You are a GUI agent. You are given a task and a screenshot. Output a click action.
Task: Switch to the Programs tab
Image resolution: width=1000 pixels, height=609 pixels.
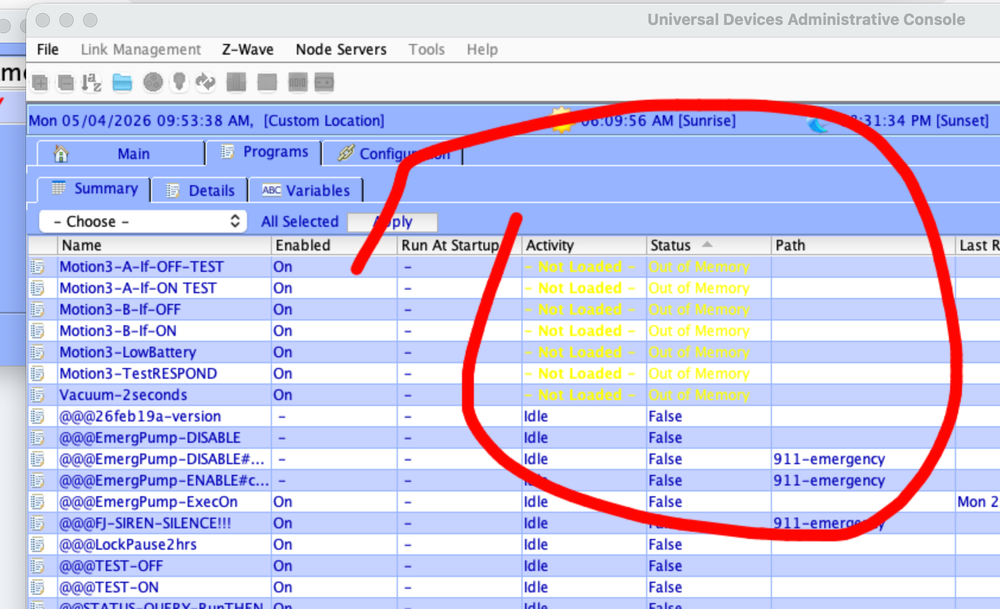[x=263, y=152]
